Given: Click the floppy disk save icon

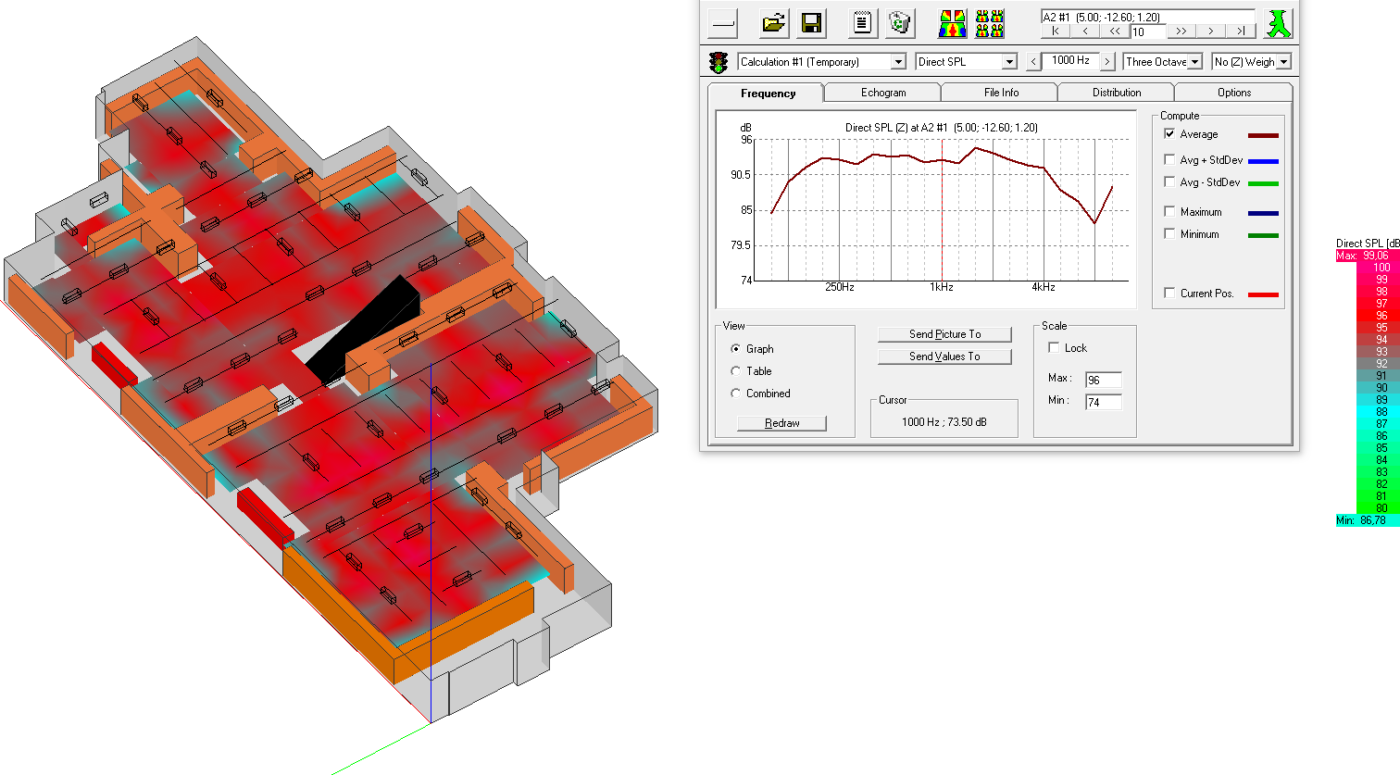Looking at the screenshot, I should tap(812, 22).
